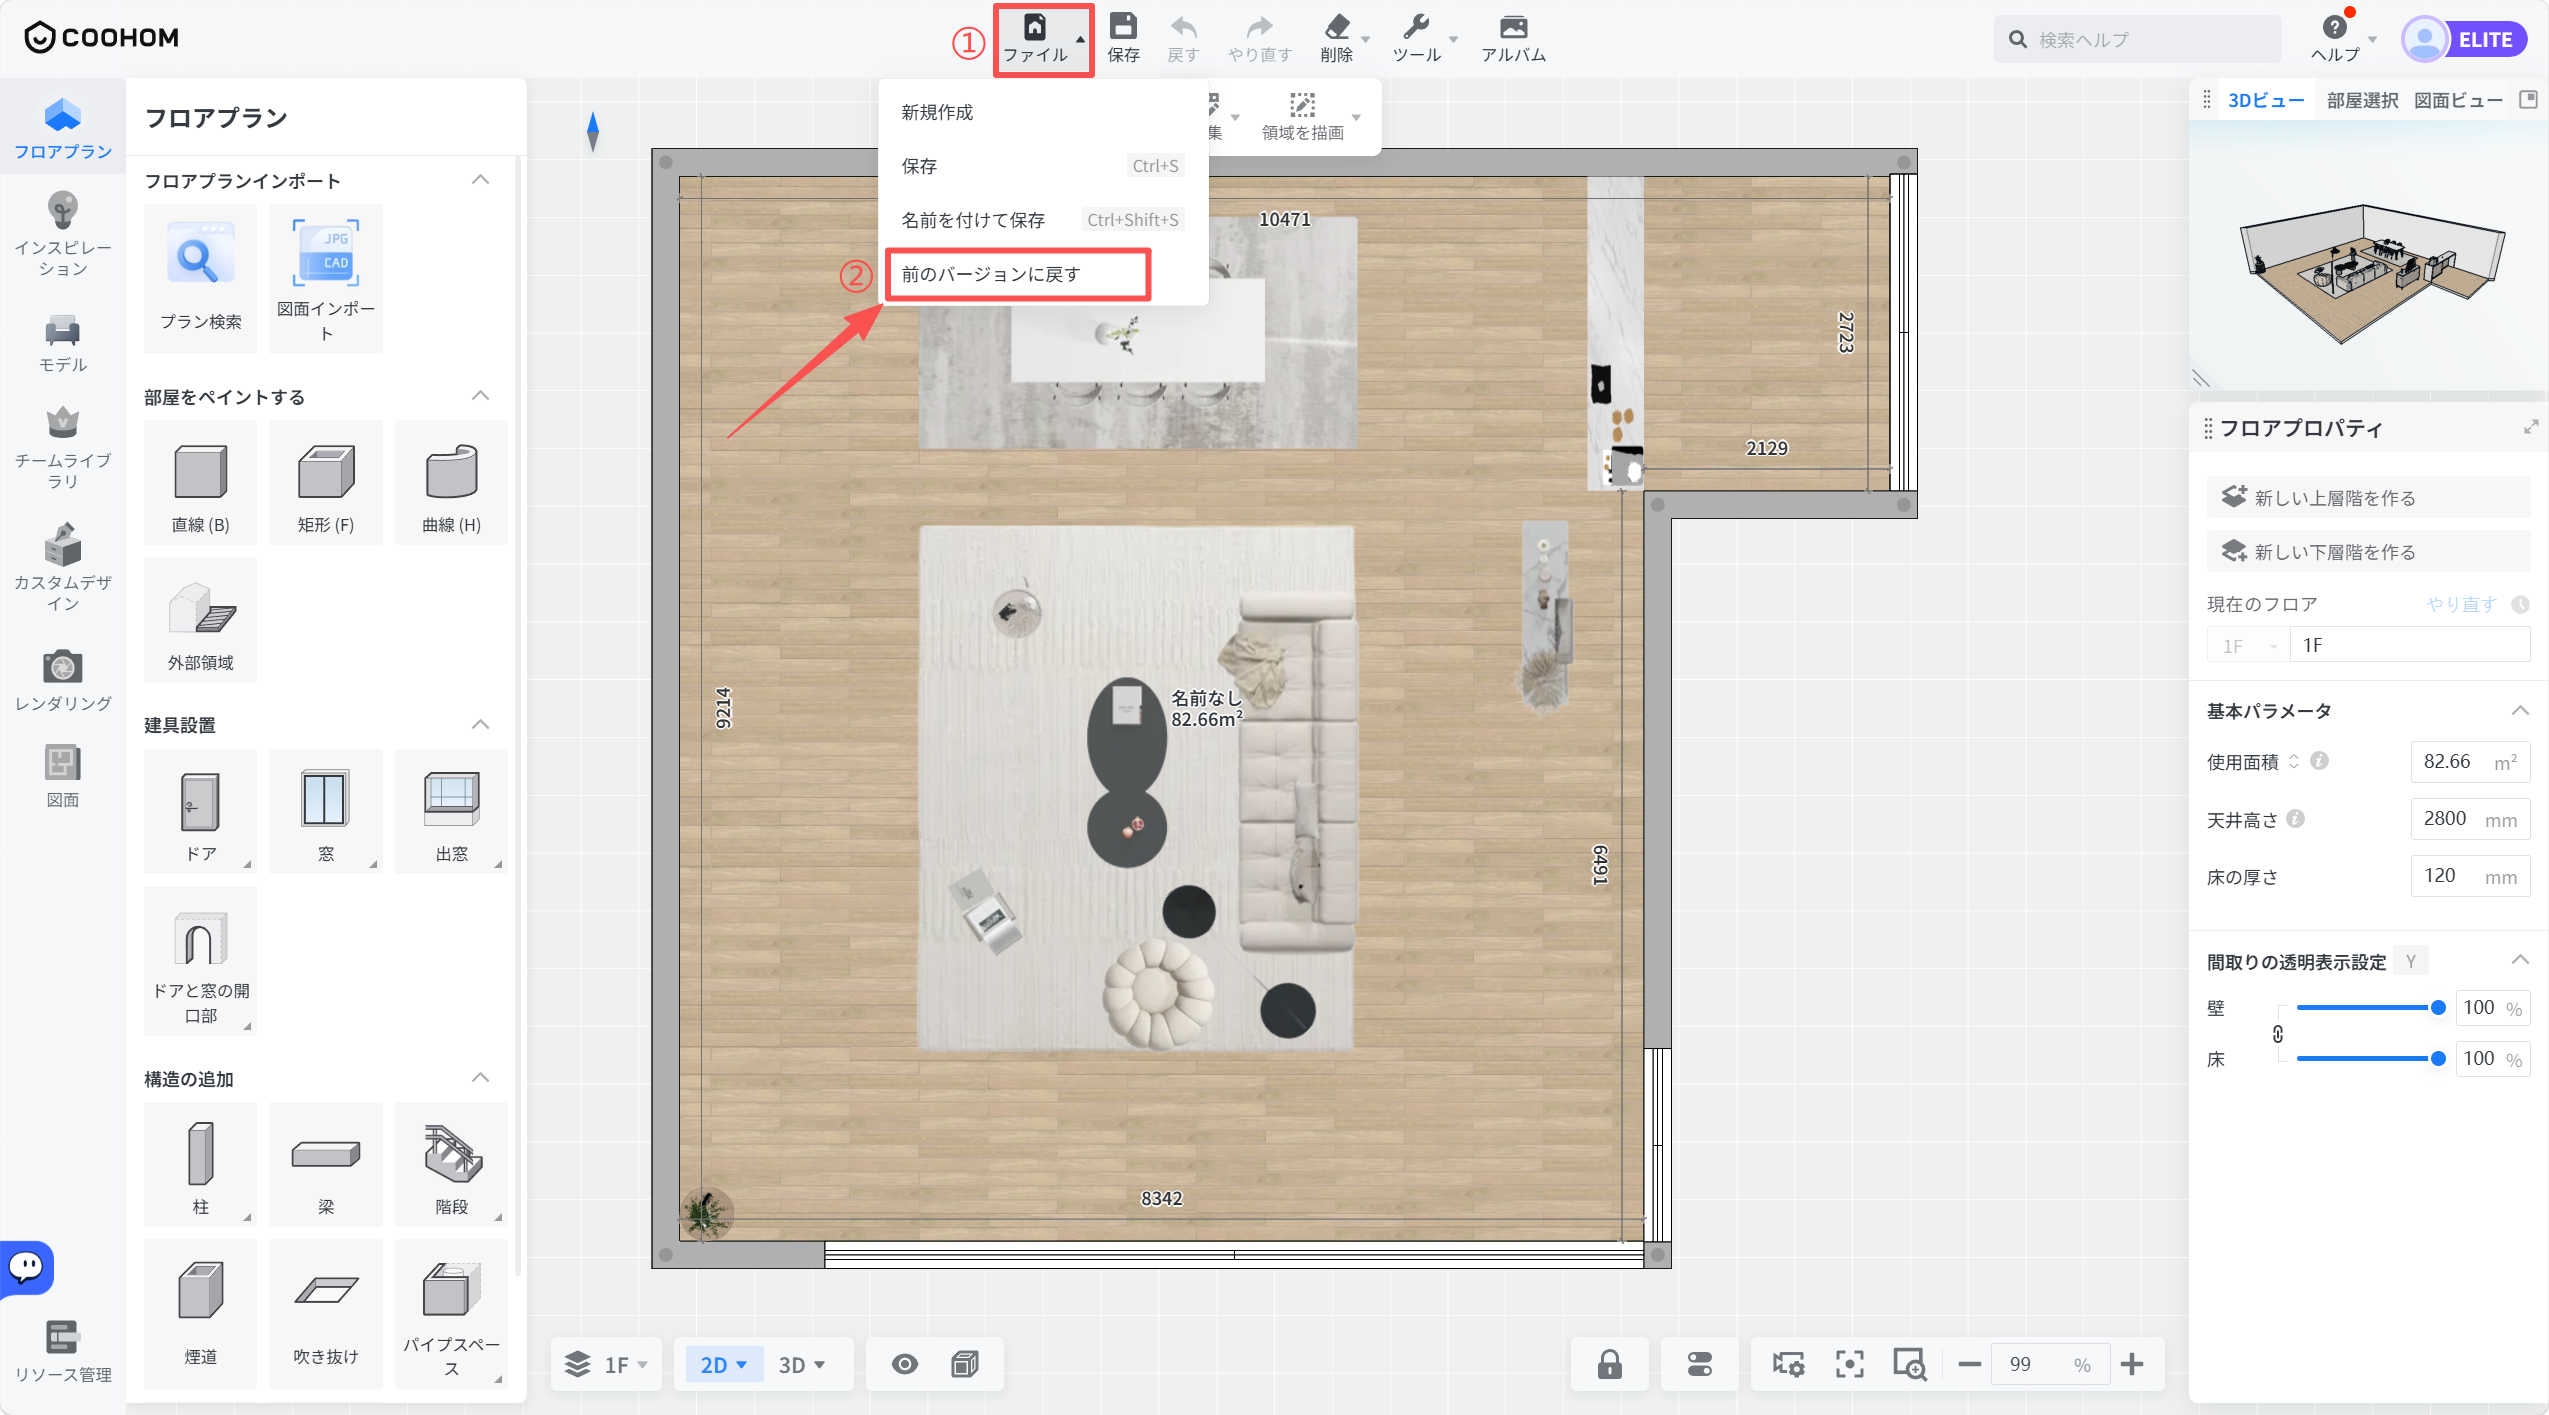The image size is (2549, 1415).
Task: Open the 領域を描画 dropdown arrow
Action: (1357, 118)
